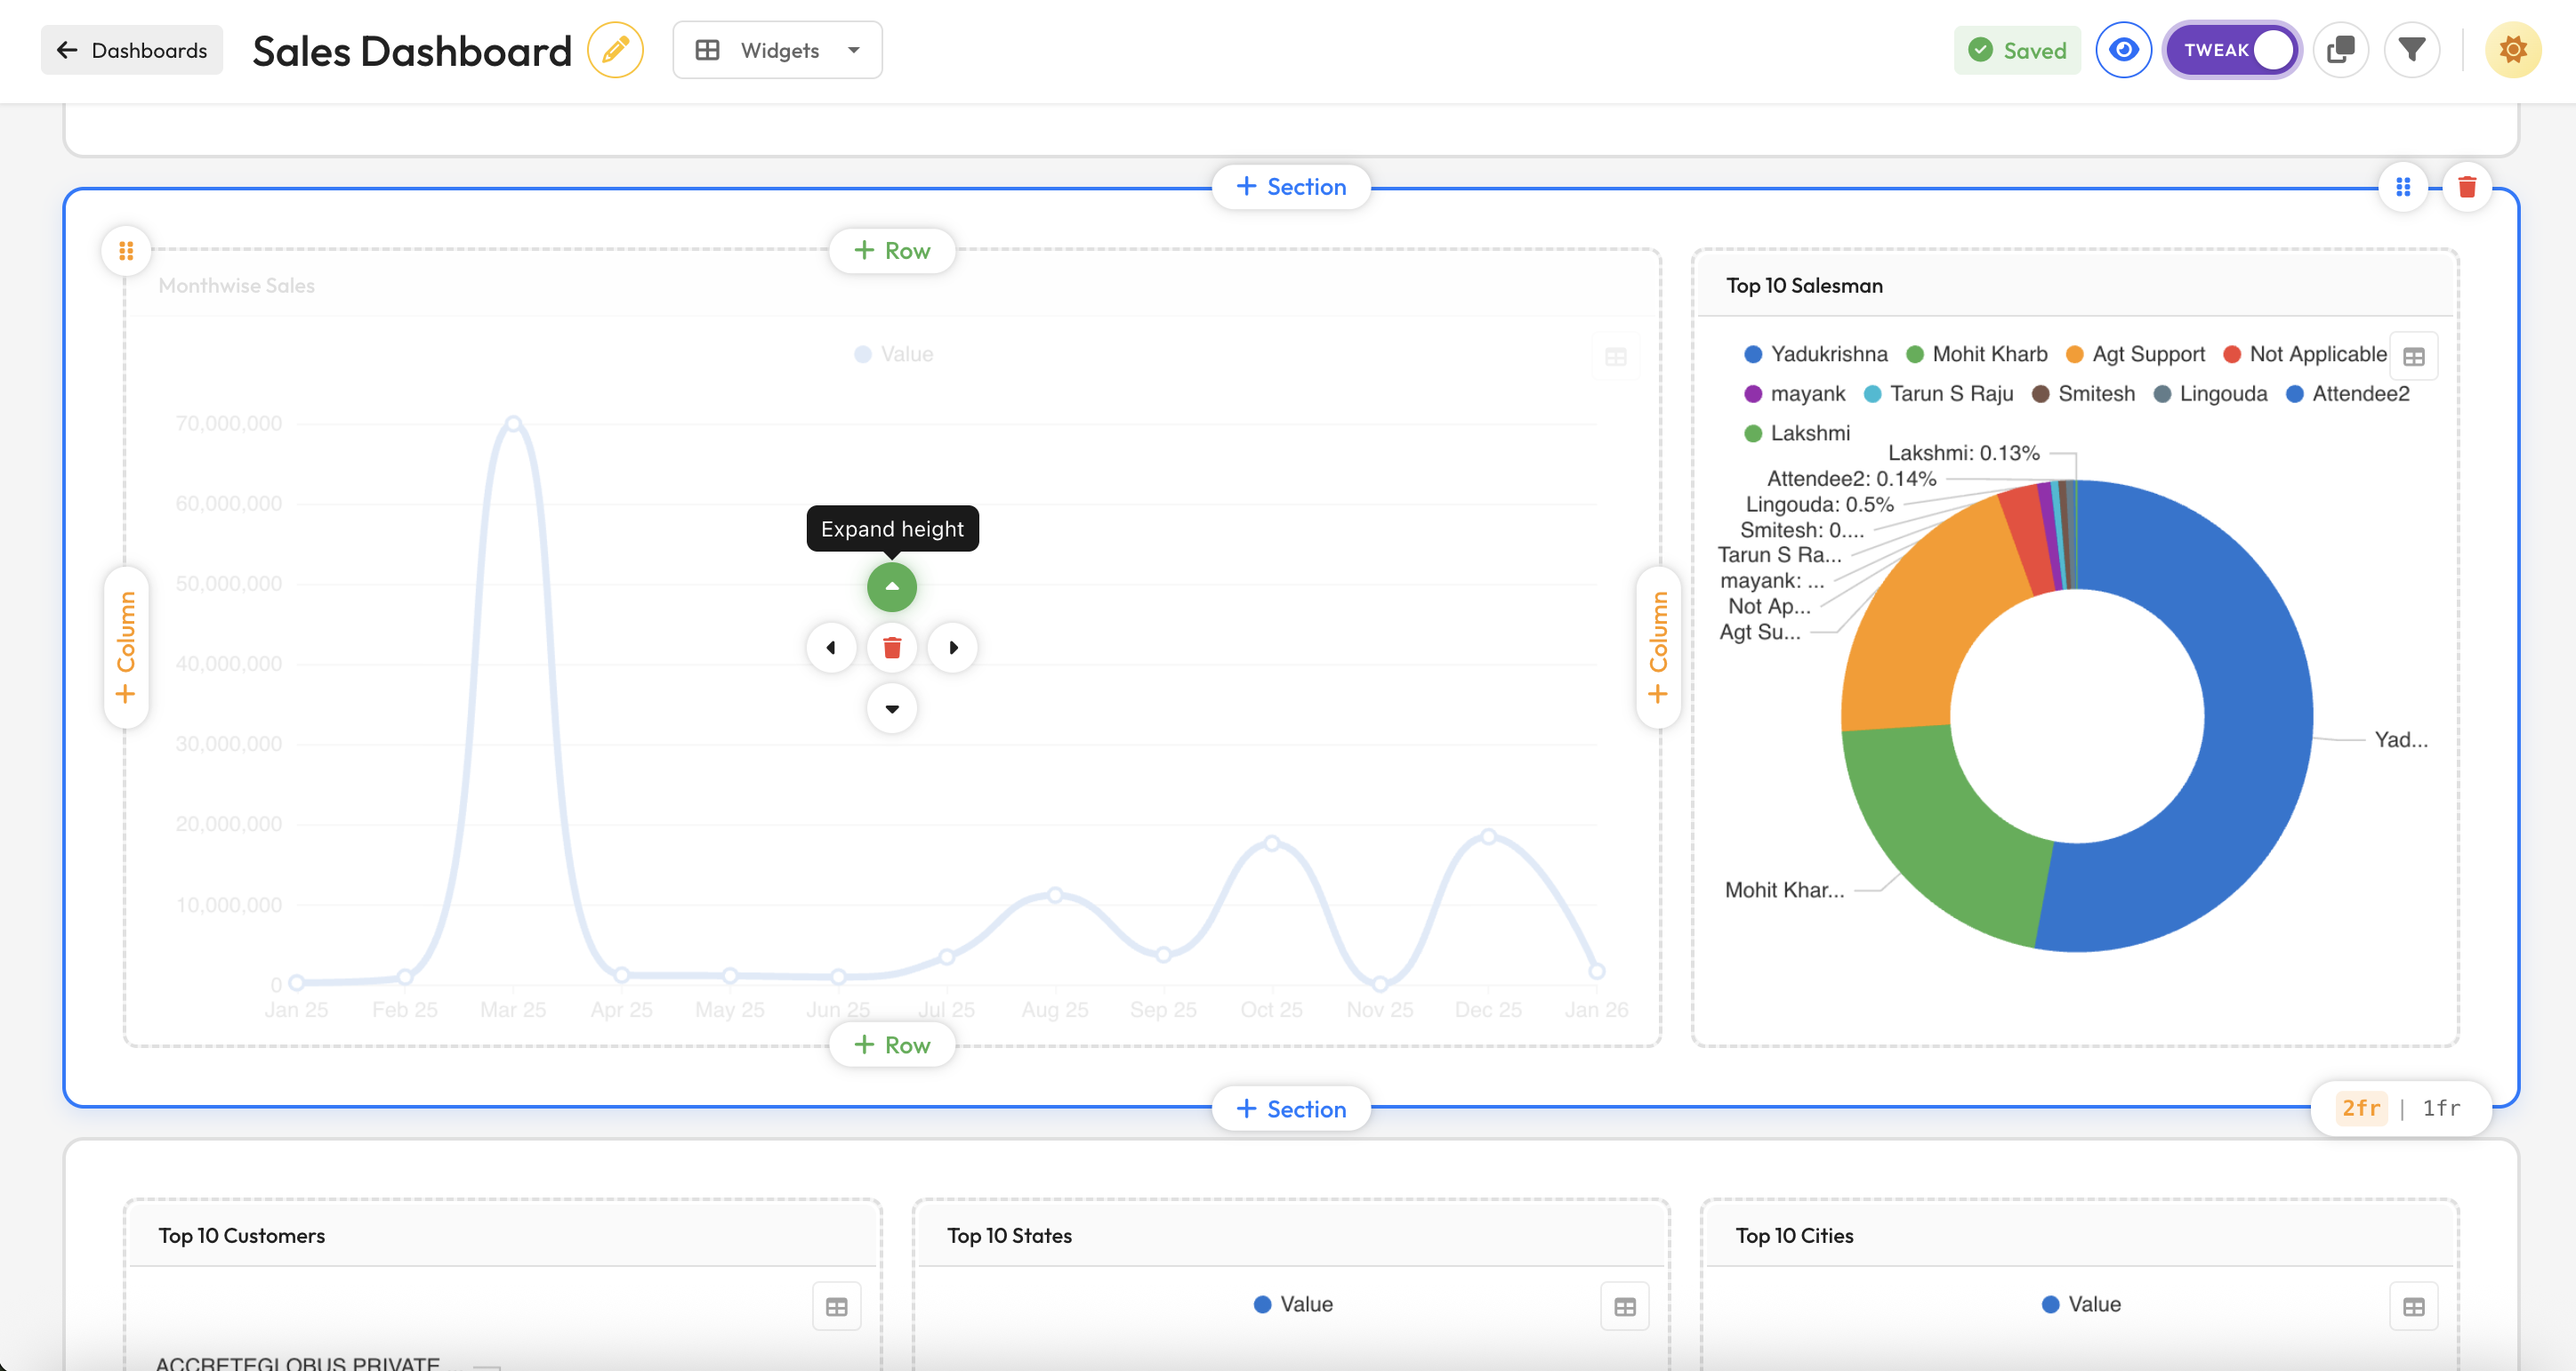The image size is (2576, 1371).
Task: Duplicate the dashboard using the copy icon
Action: tap(2340, 49)
